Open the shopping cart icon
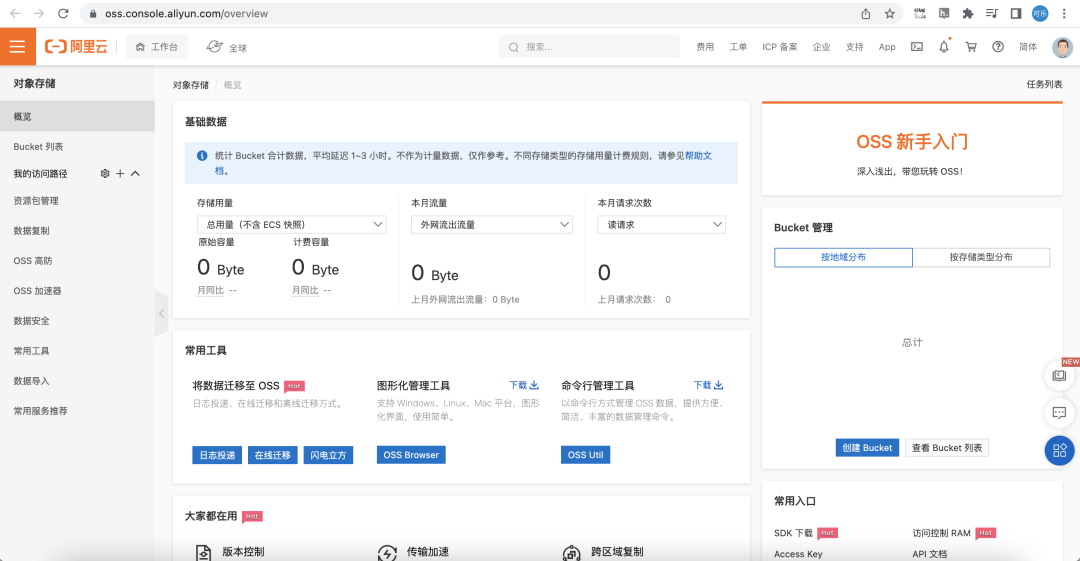 point(970,47)
